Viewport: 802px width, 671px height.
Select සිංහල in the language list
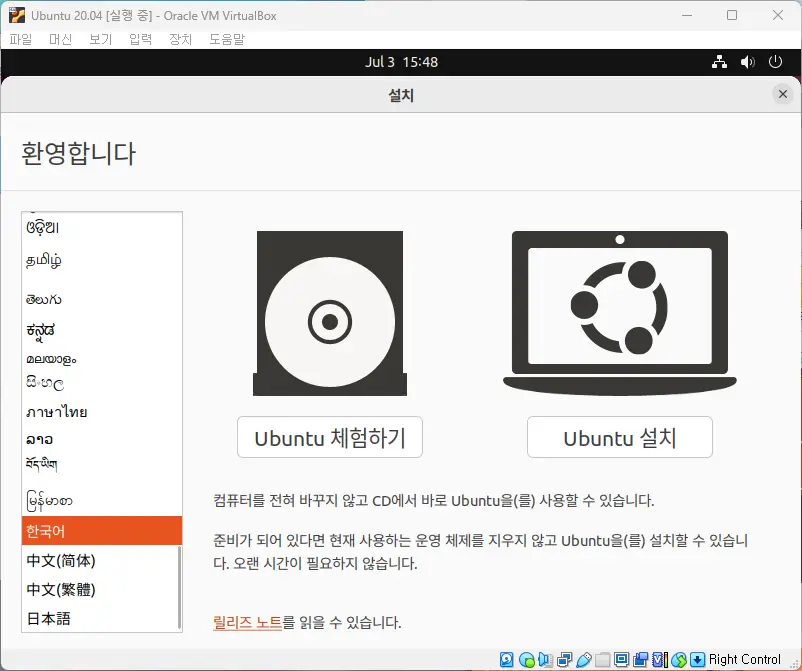point(102,383)
